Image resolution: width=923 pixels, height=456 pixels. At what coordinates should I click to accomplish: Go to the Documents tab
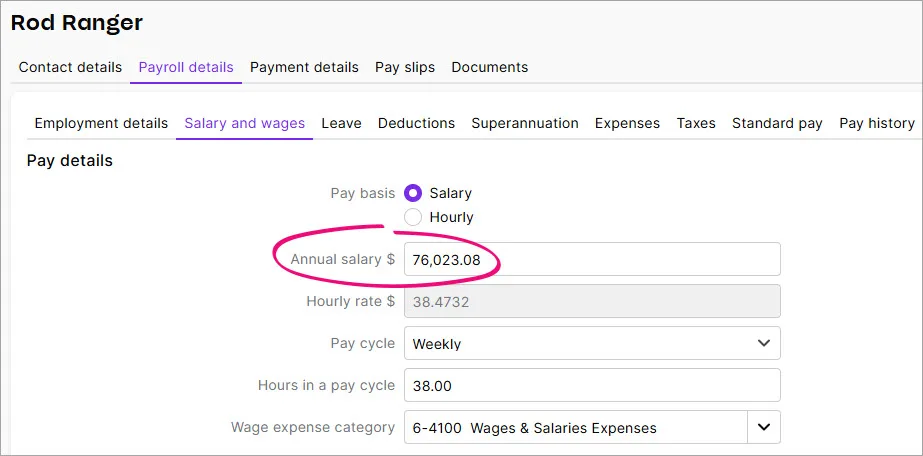point(490,67)
